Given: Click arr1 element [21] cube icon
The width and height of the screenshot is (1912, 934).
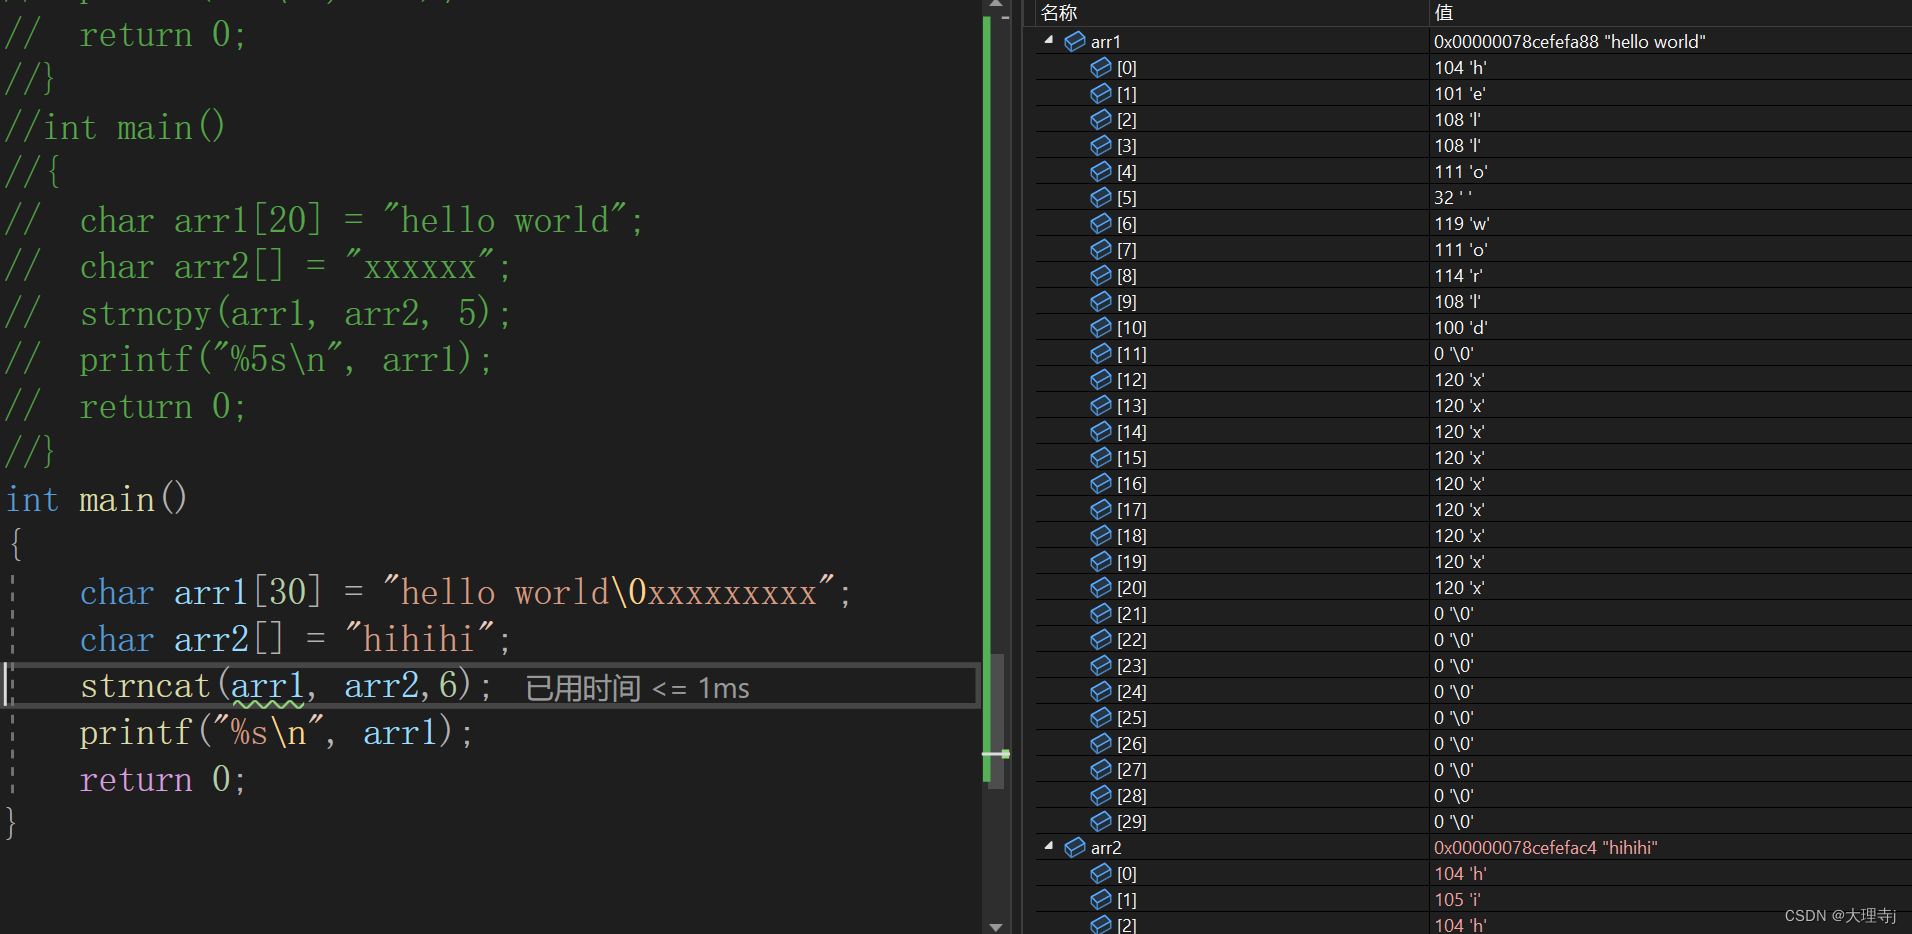Looking at the screenshot, I should [x=1101, y=613].
